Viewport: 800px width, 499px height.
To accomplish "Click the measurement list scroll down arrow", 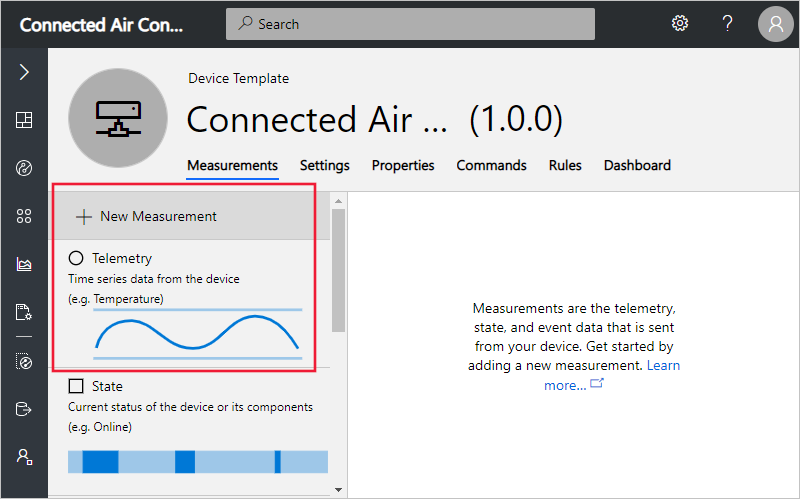I will 338,490.
